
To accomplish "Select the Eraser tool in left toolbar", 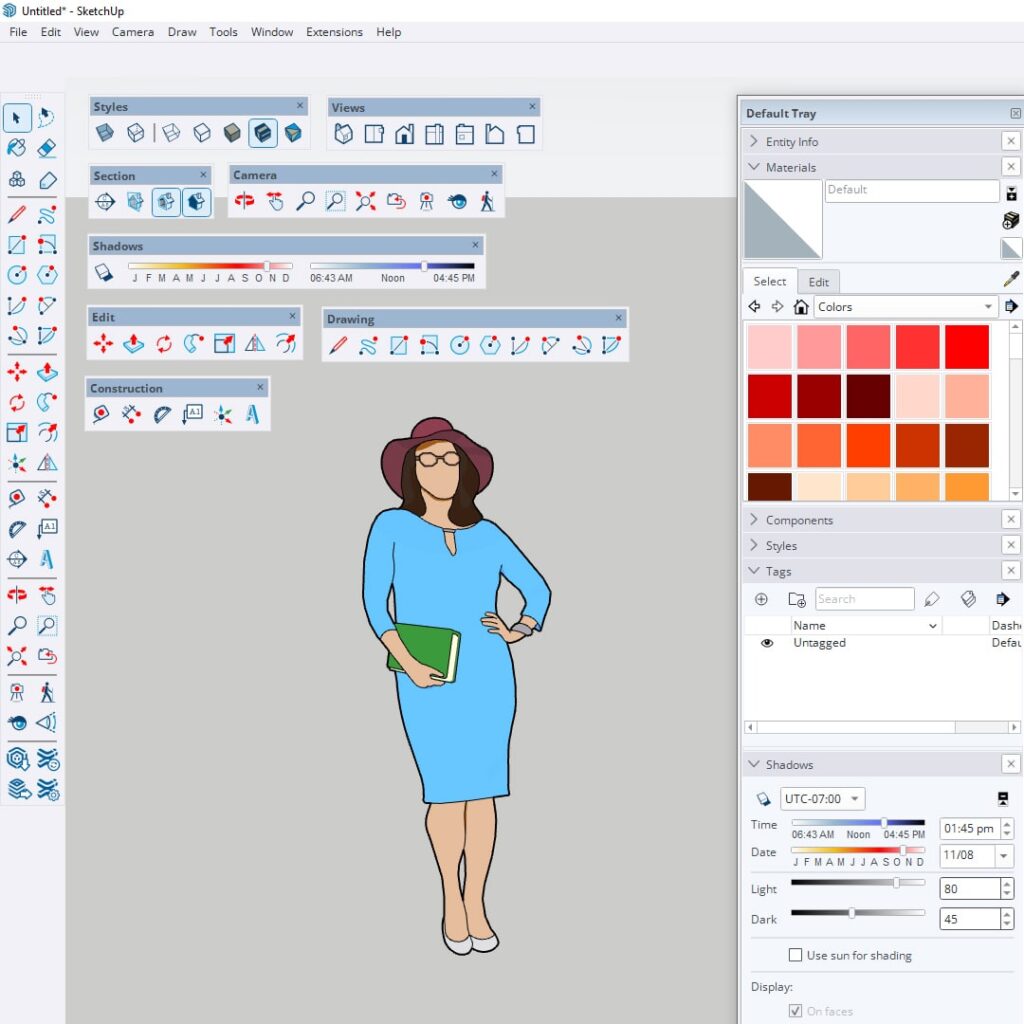I will pos(46,149).
